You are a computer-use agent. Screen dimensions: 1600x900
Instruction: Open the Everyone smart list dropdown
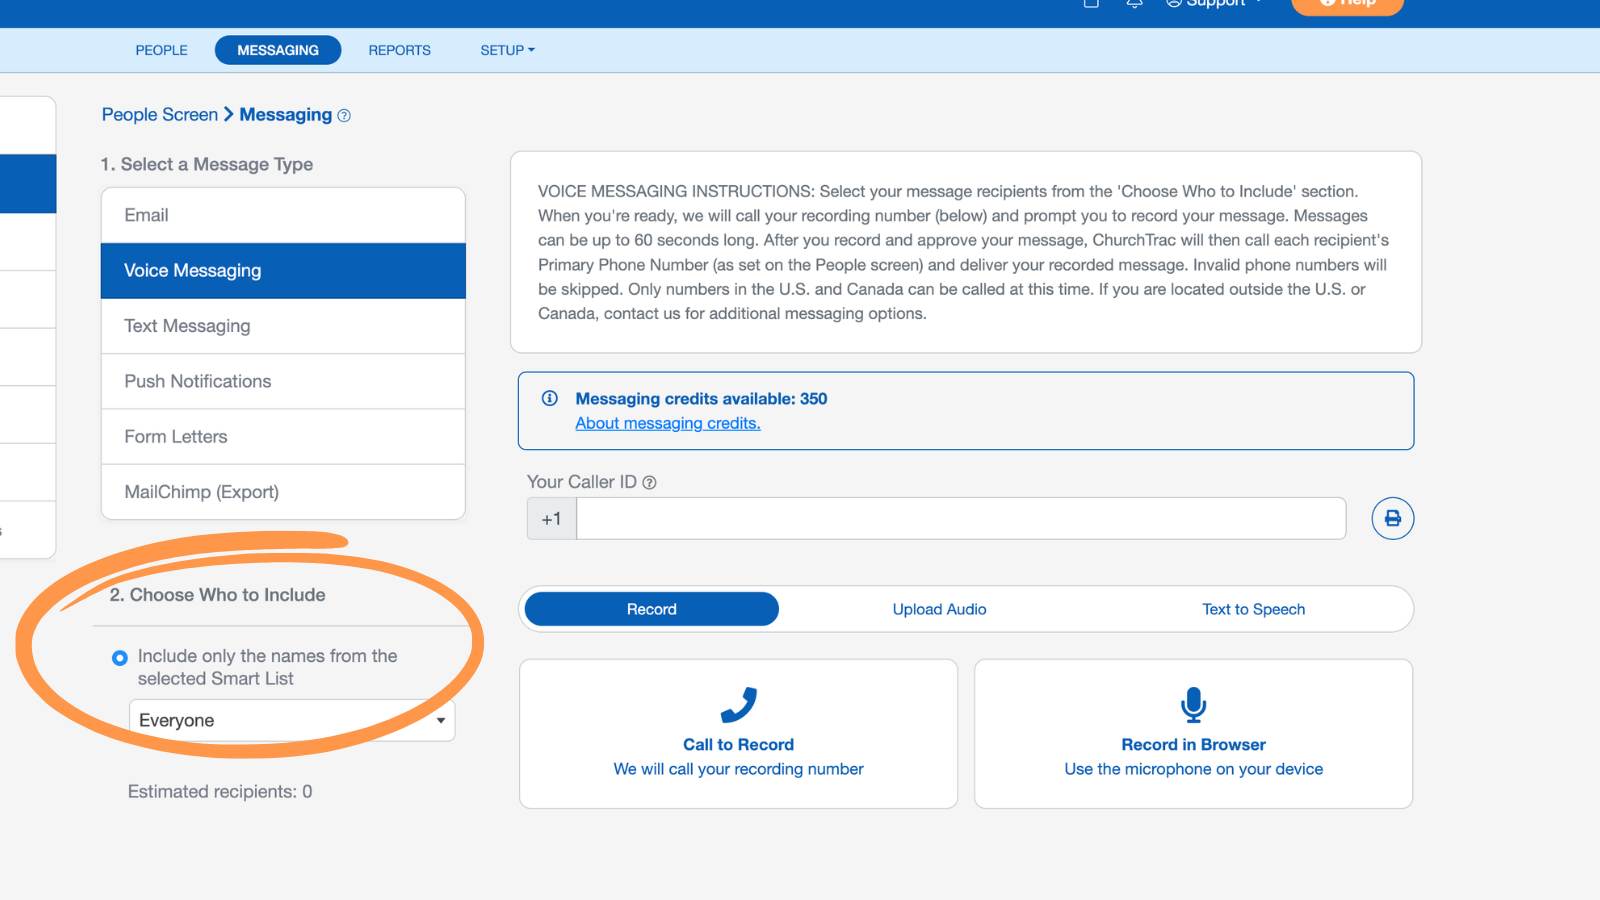coord(292,720)
